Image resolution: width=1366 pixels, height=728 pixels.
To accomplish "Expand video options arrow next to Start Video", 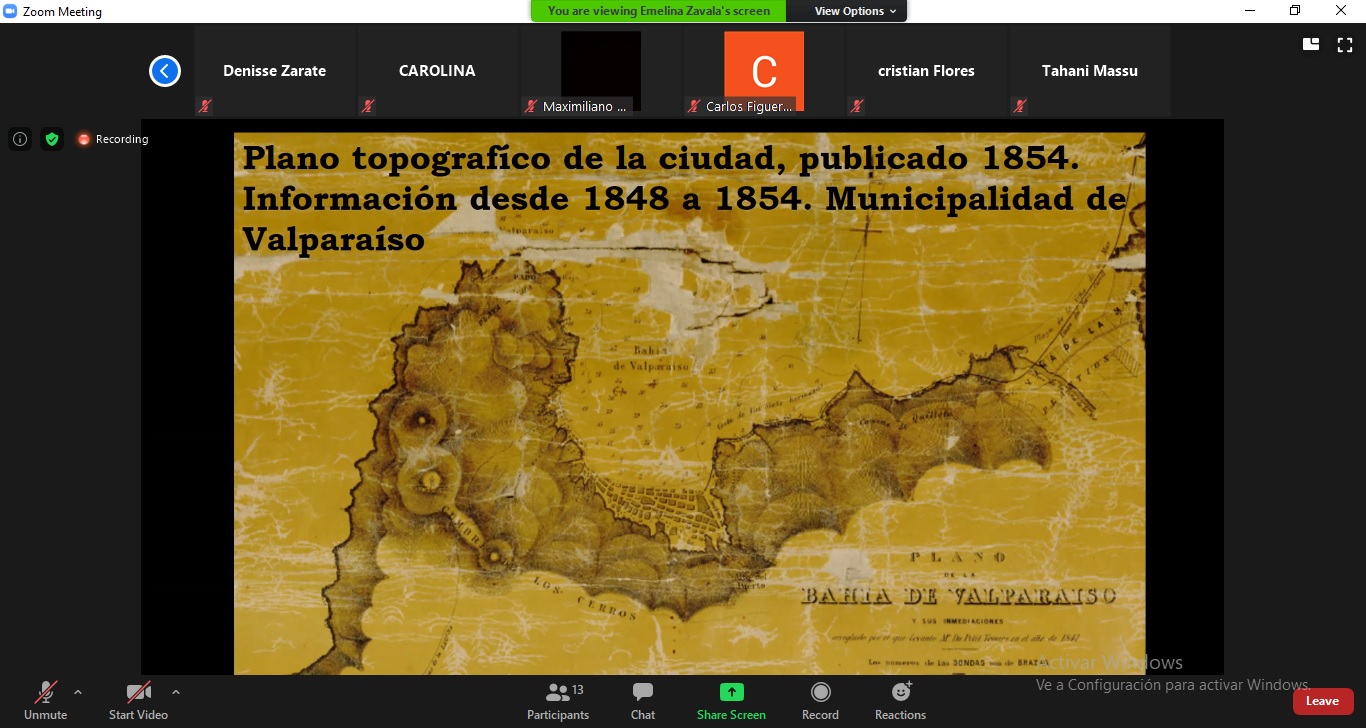I will pyautogui.click(x=176, y=692).
